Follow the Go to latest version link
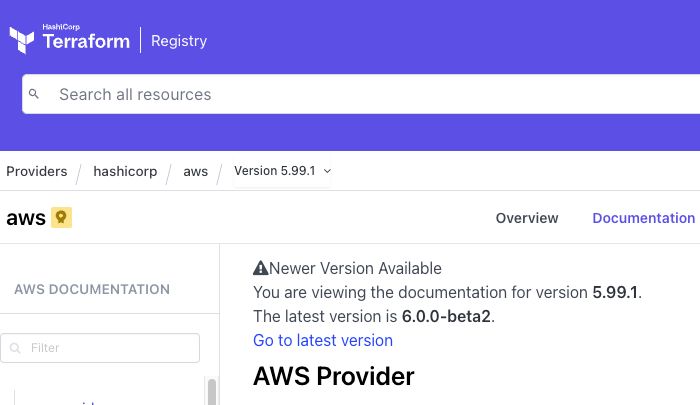This screenshot has height=405, width=700. pyautogui.click(x=323, y=340)
